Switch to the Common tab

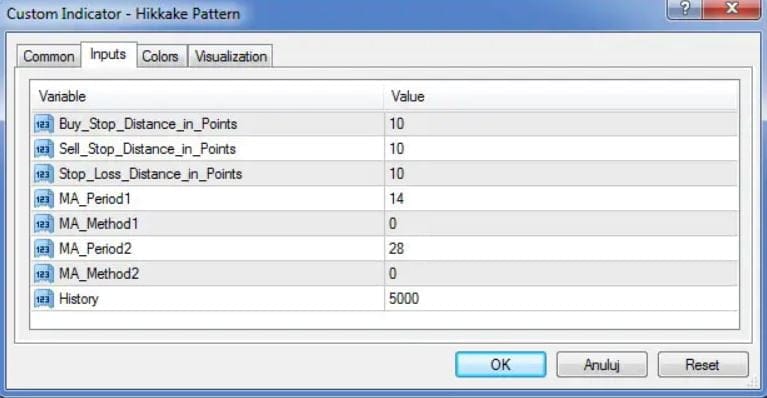pos(49,56)
